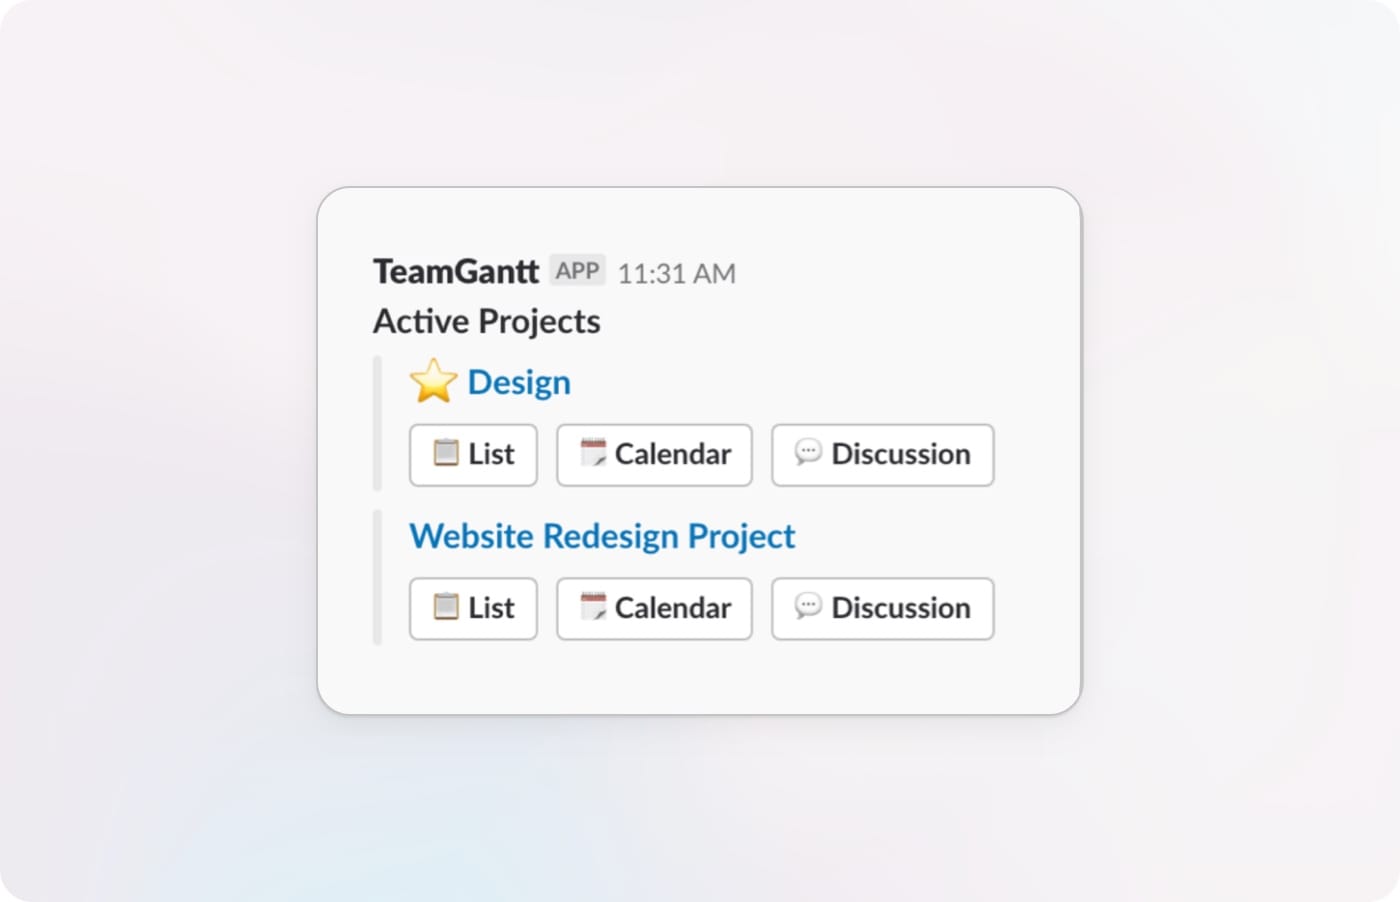Click the speech bubble icon under Website Redesign Project
This screenshot has width=1400, height=902.
point(808,607)
